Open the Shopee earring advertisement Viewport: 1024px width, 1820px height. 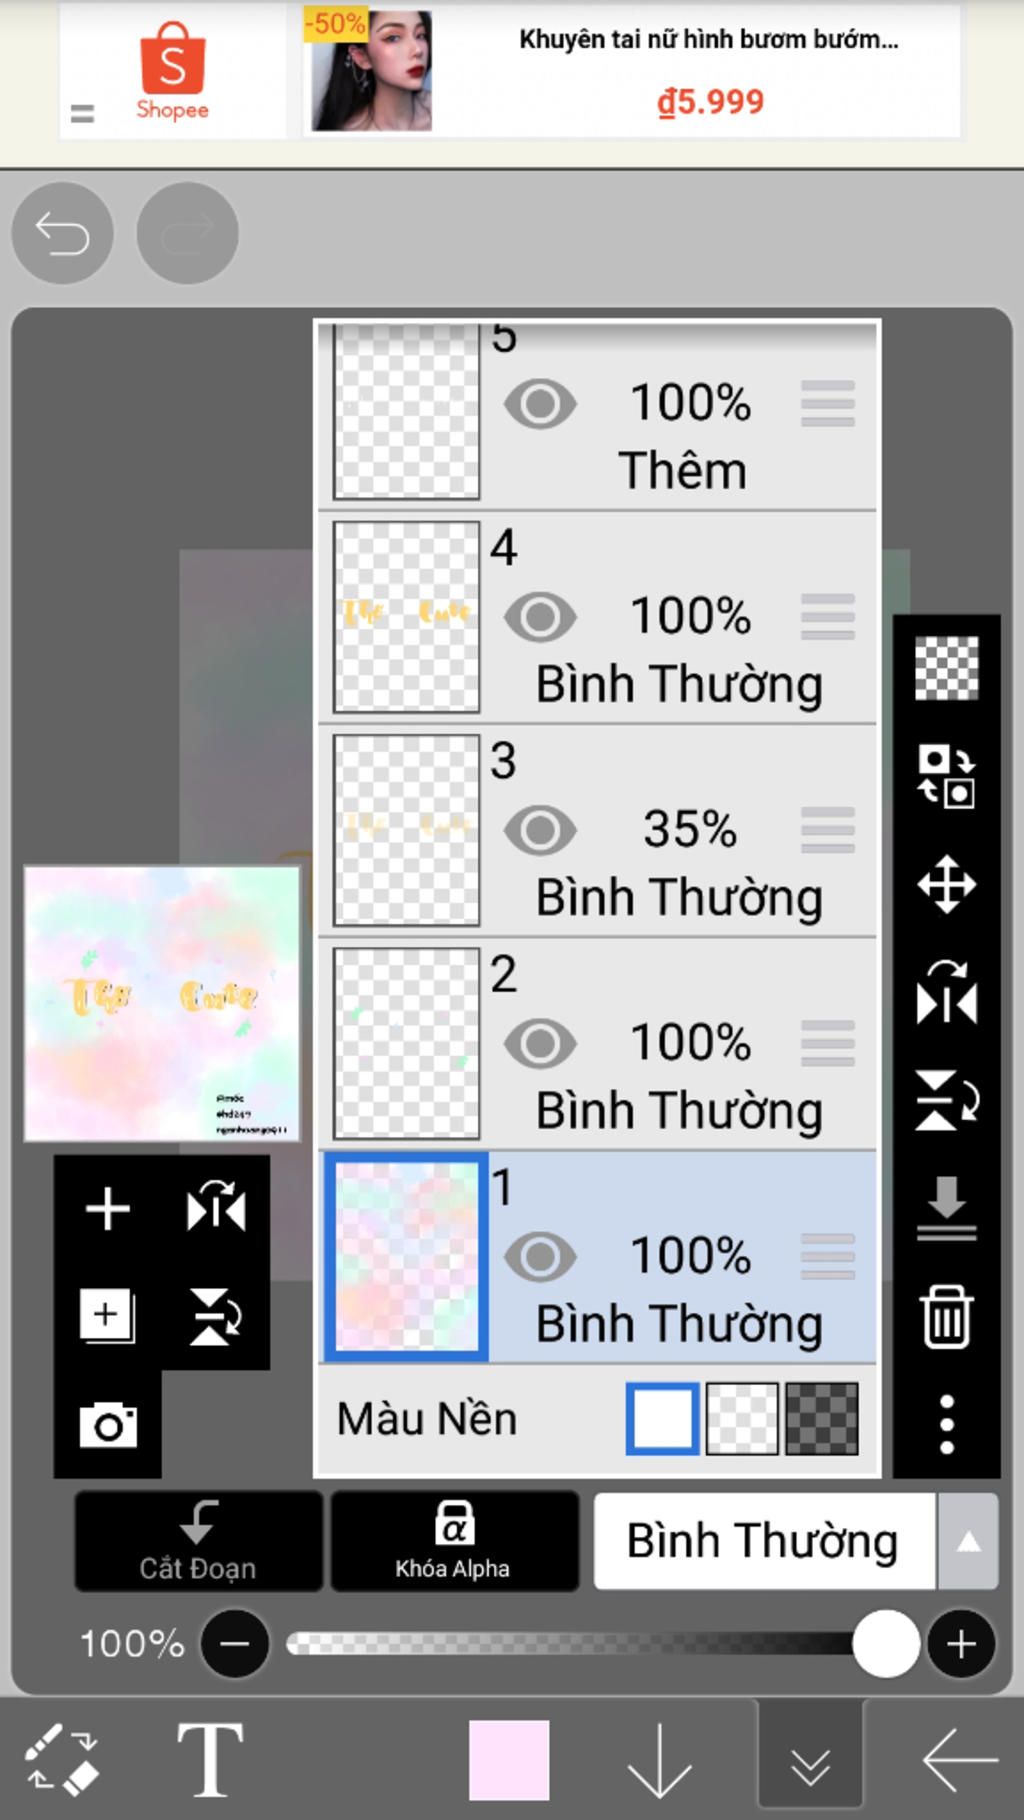630,70
